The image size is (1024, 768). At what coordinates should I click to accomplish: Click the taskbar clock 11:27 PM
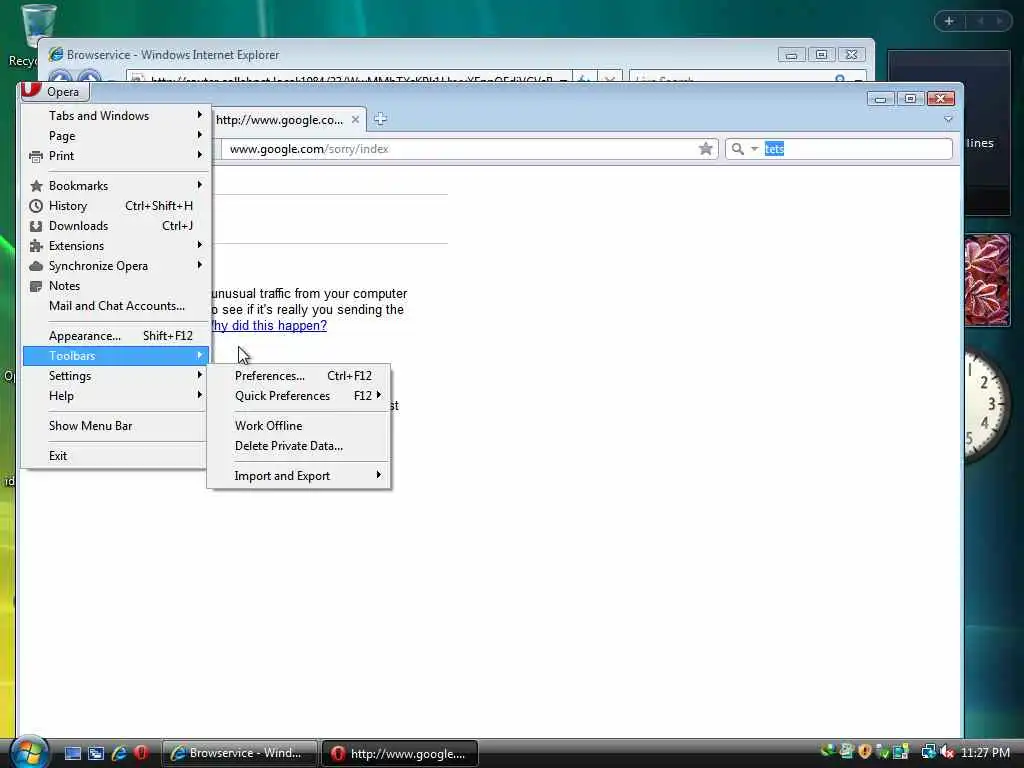[985, 752]
